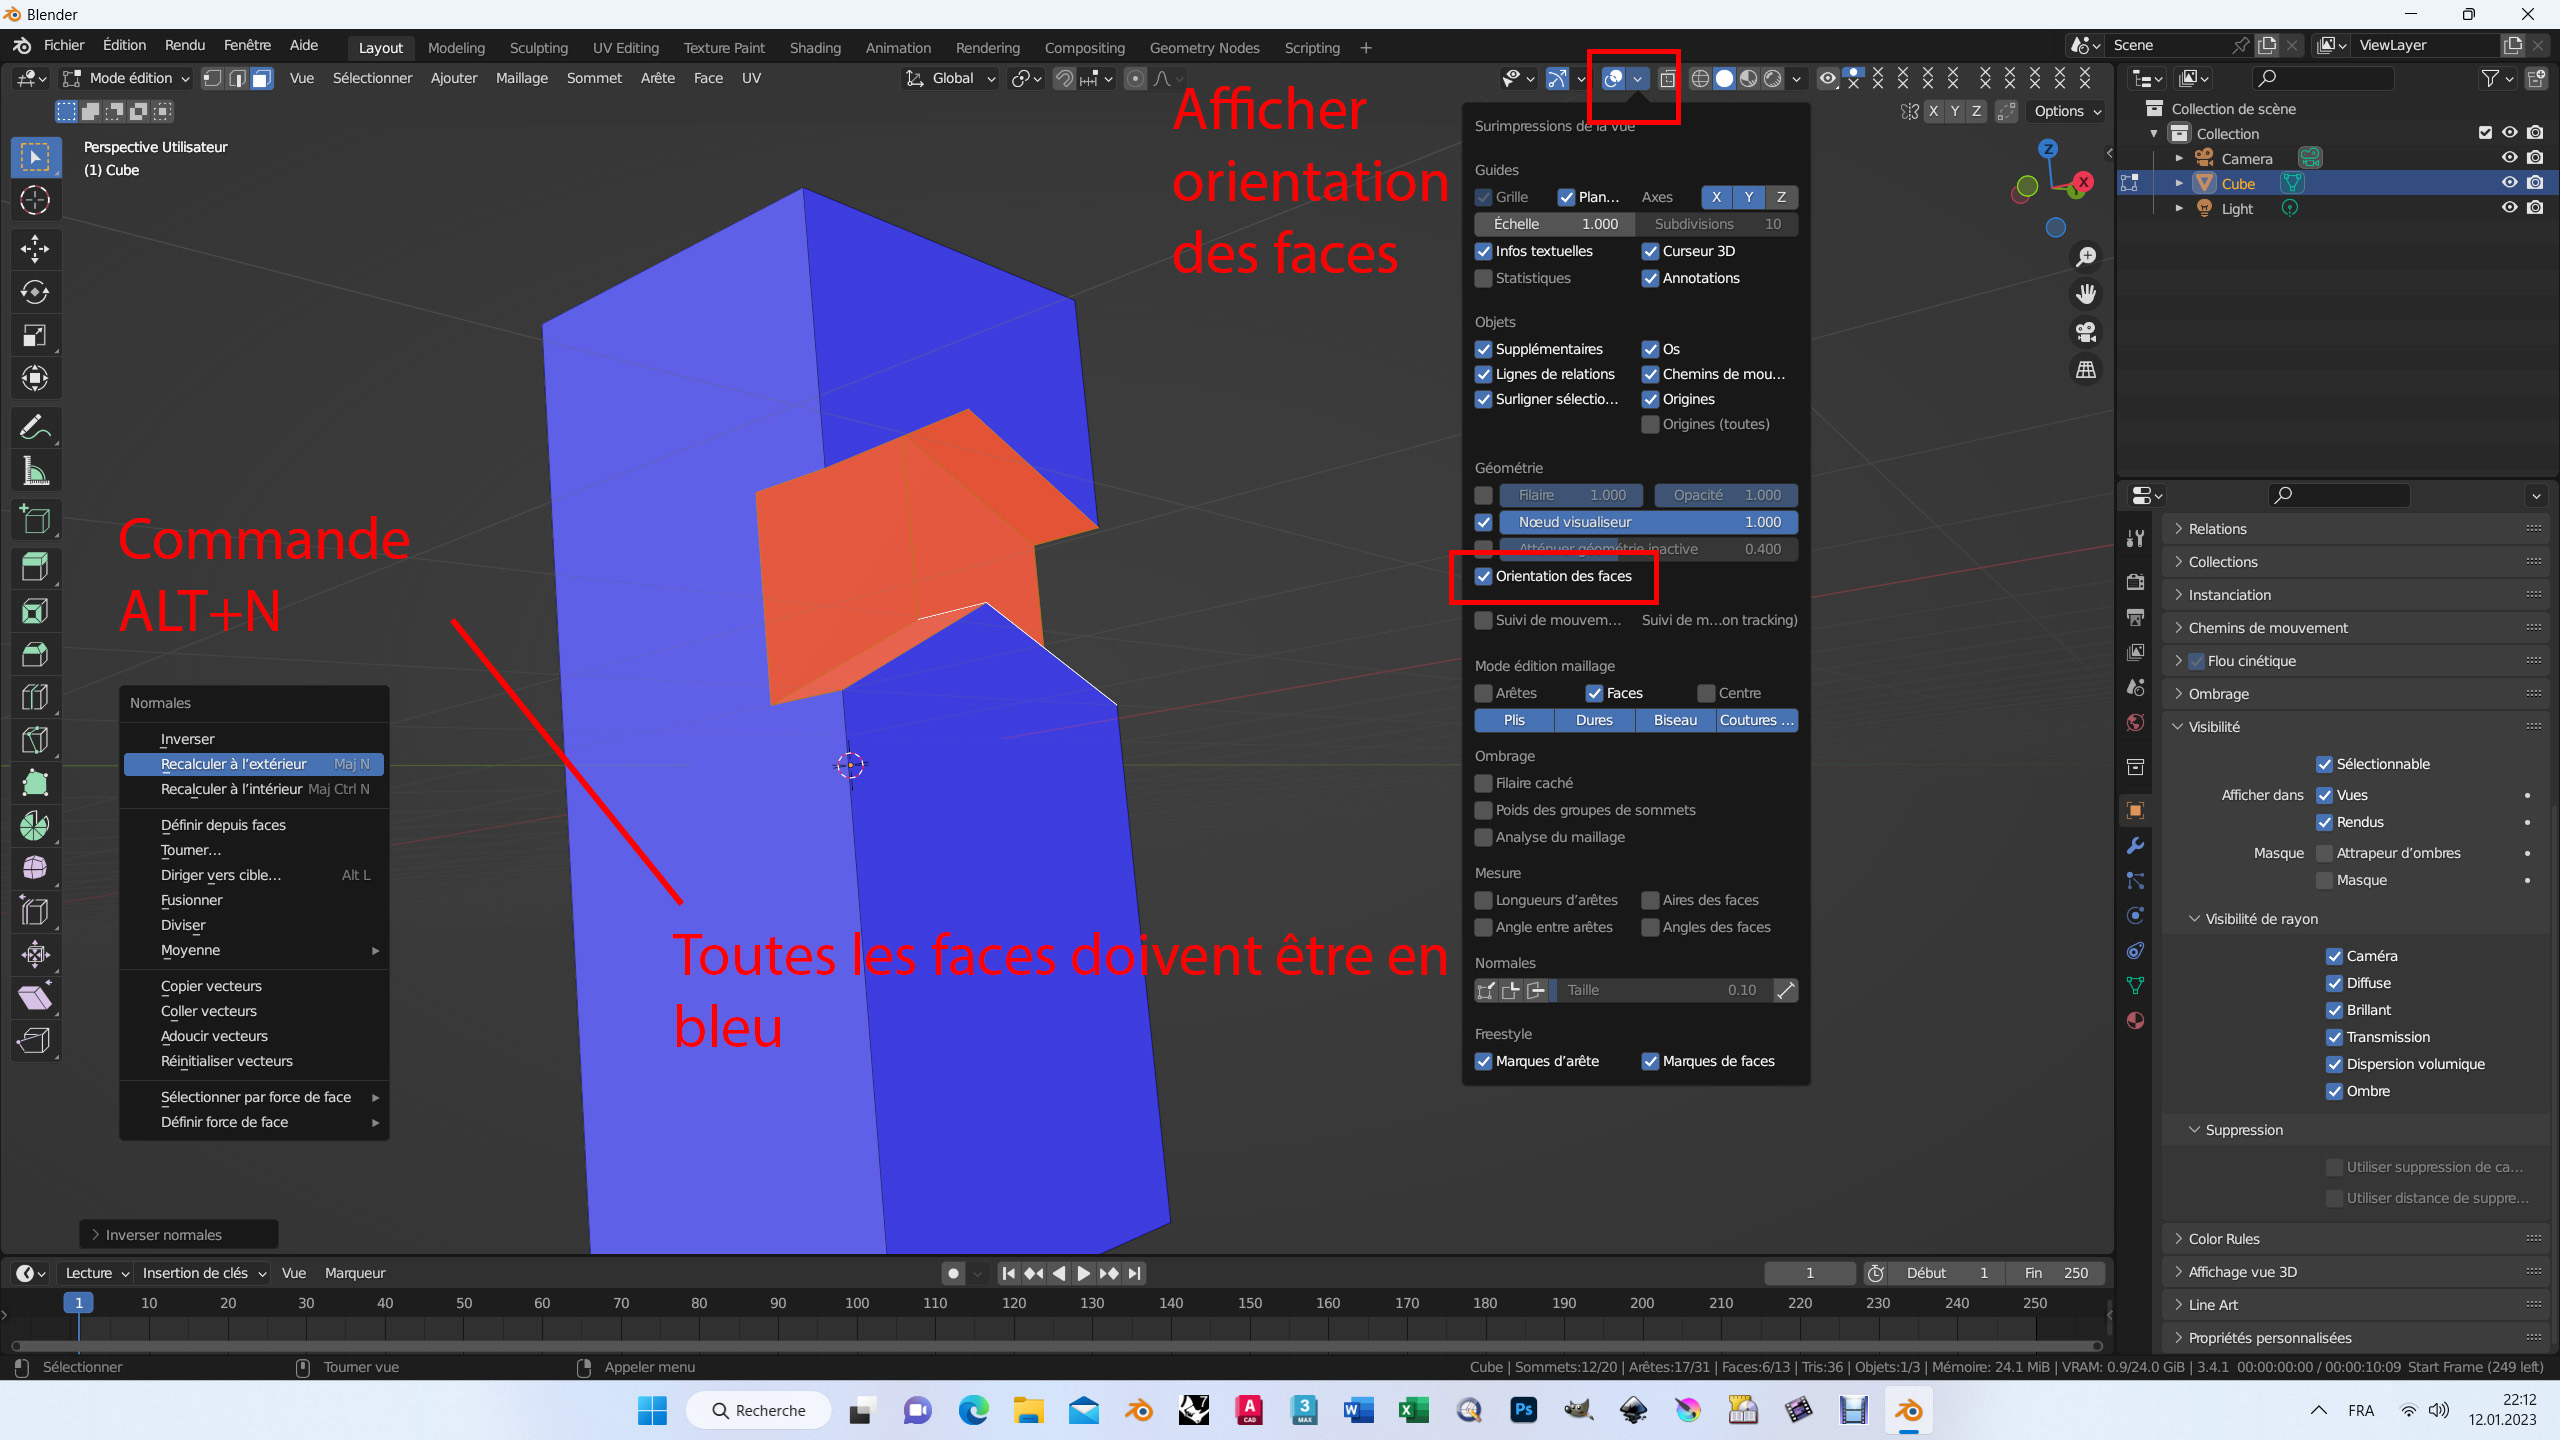The image size is (2560, 1440).
Task: Hide the Light object in outliner
Action: [2509, 208]
